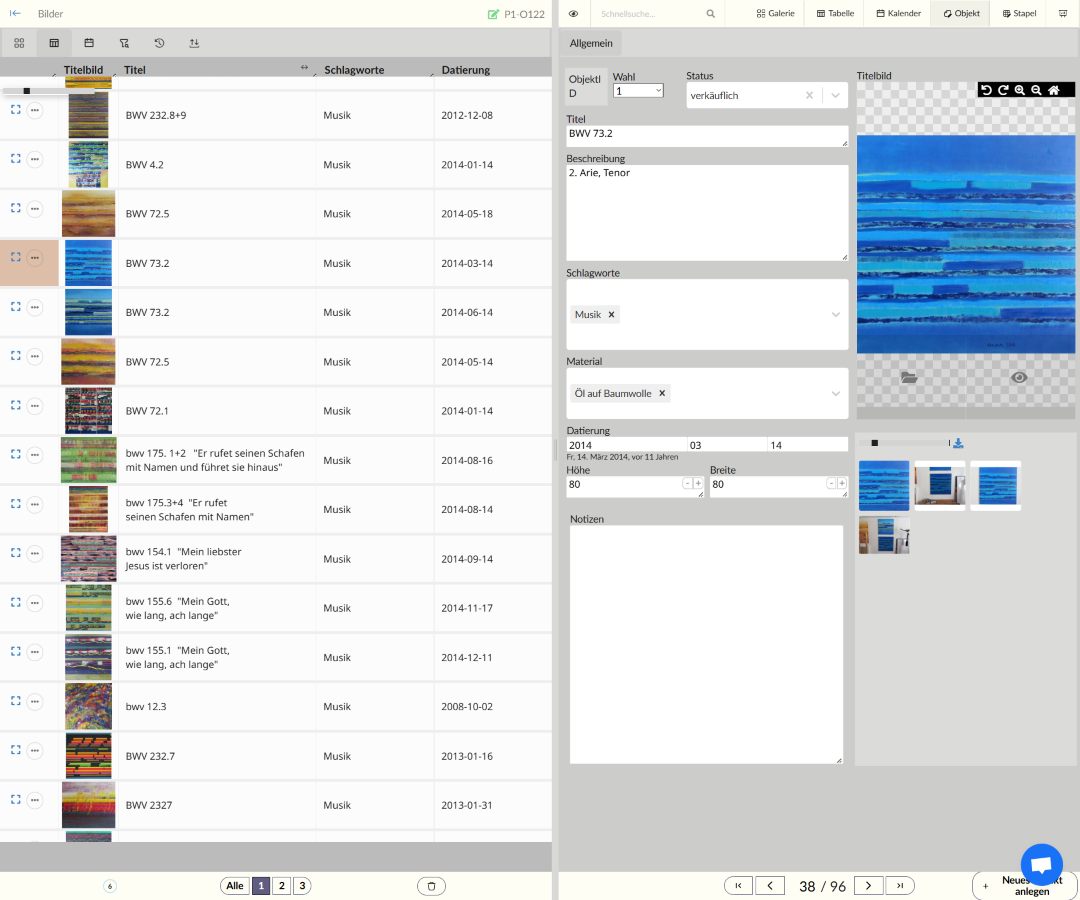Switch to the Kalender view tab
Image resolution: width=1080 pixels, height=900 pixels.
(898, 14)
